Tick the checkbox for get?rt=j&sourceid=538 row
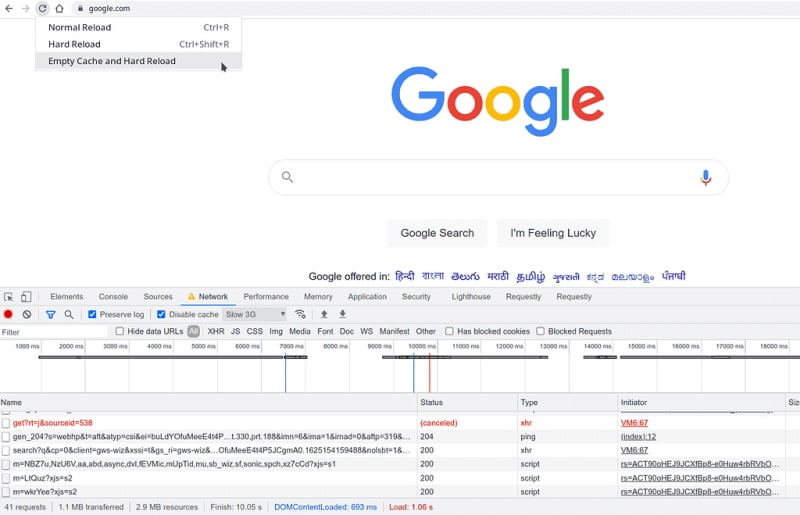Viewport: 800px width, 515px height. (x=6, y=423)
